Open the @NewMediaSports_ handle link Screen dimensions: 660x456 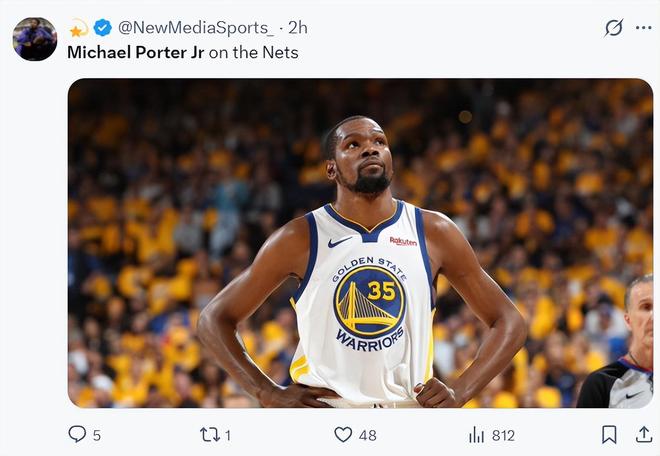click(x=195, y=28)
